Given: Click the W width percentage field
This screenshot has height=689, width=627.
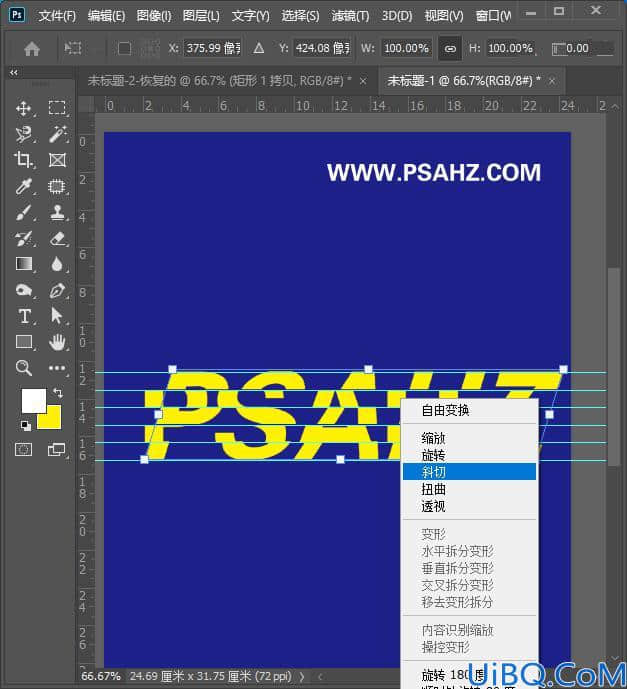Looking at the screenshot, I should point(406,48).
